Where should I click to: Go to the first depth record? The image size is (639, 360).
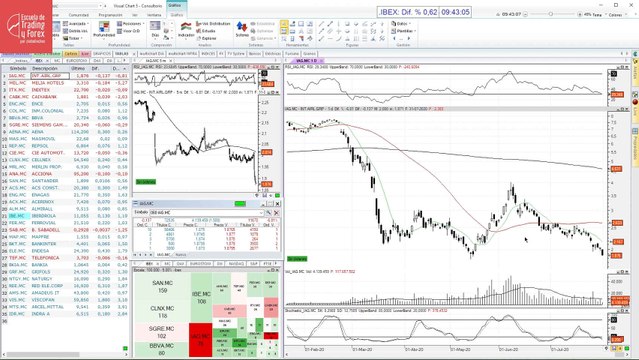[136, 254]
